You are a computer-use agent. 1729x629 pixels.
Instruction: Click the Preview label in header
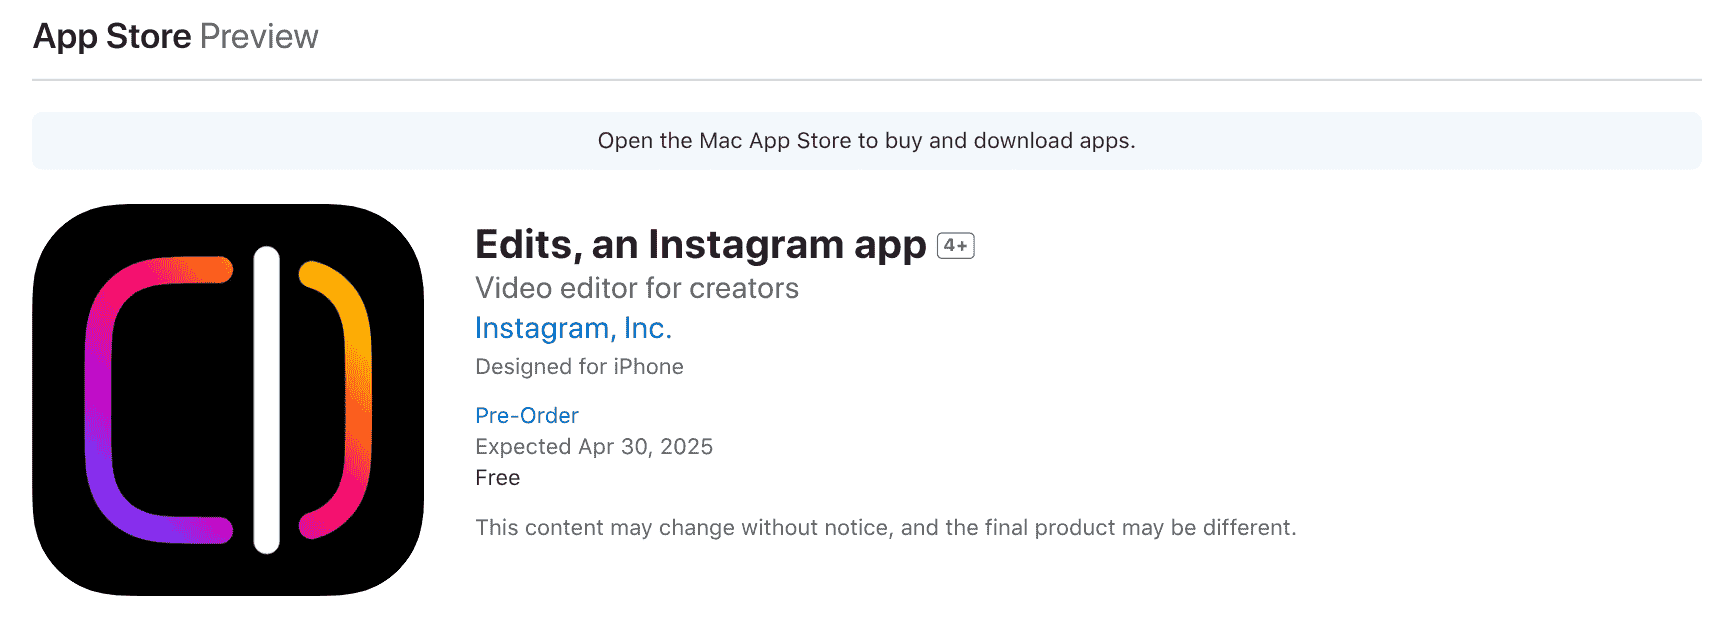click(259, 36)
